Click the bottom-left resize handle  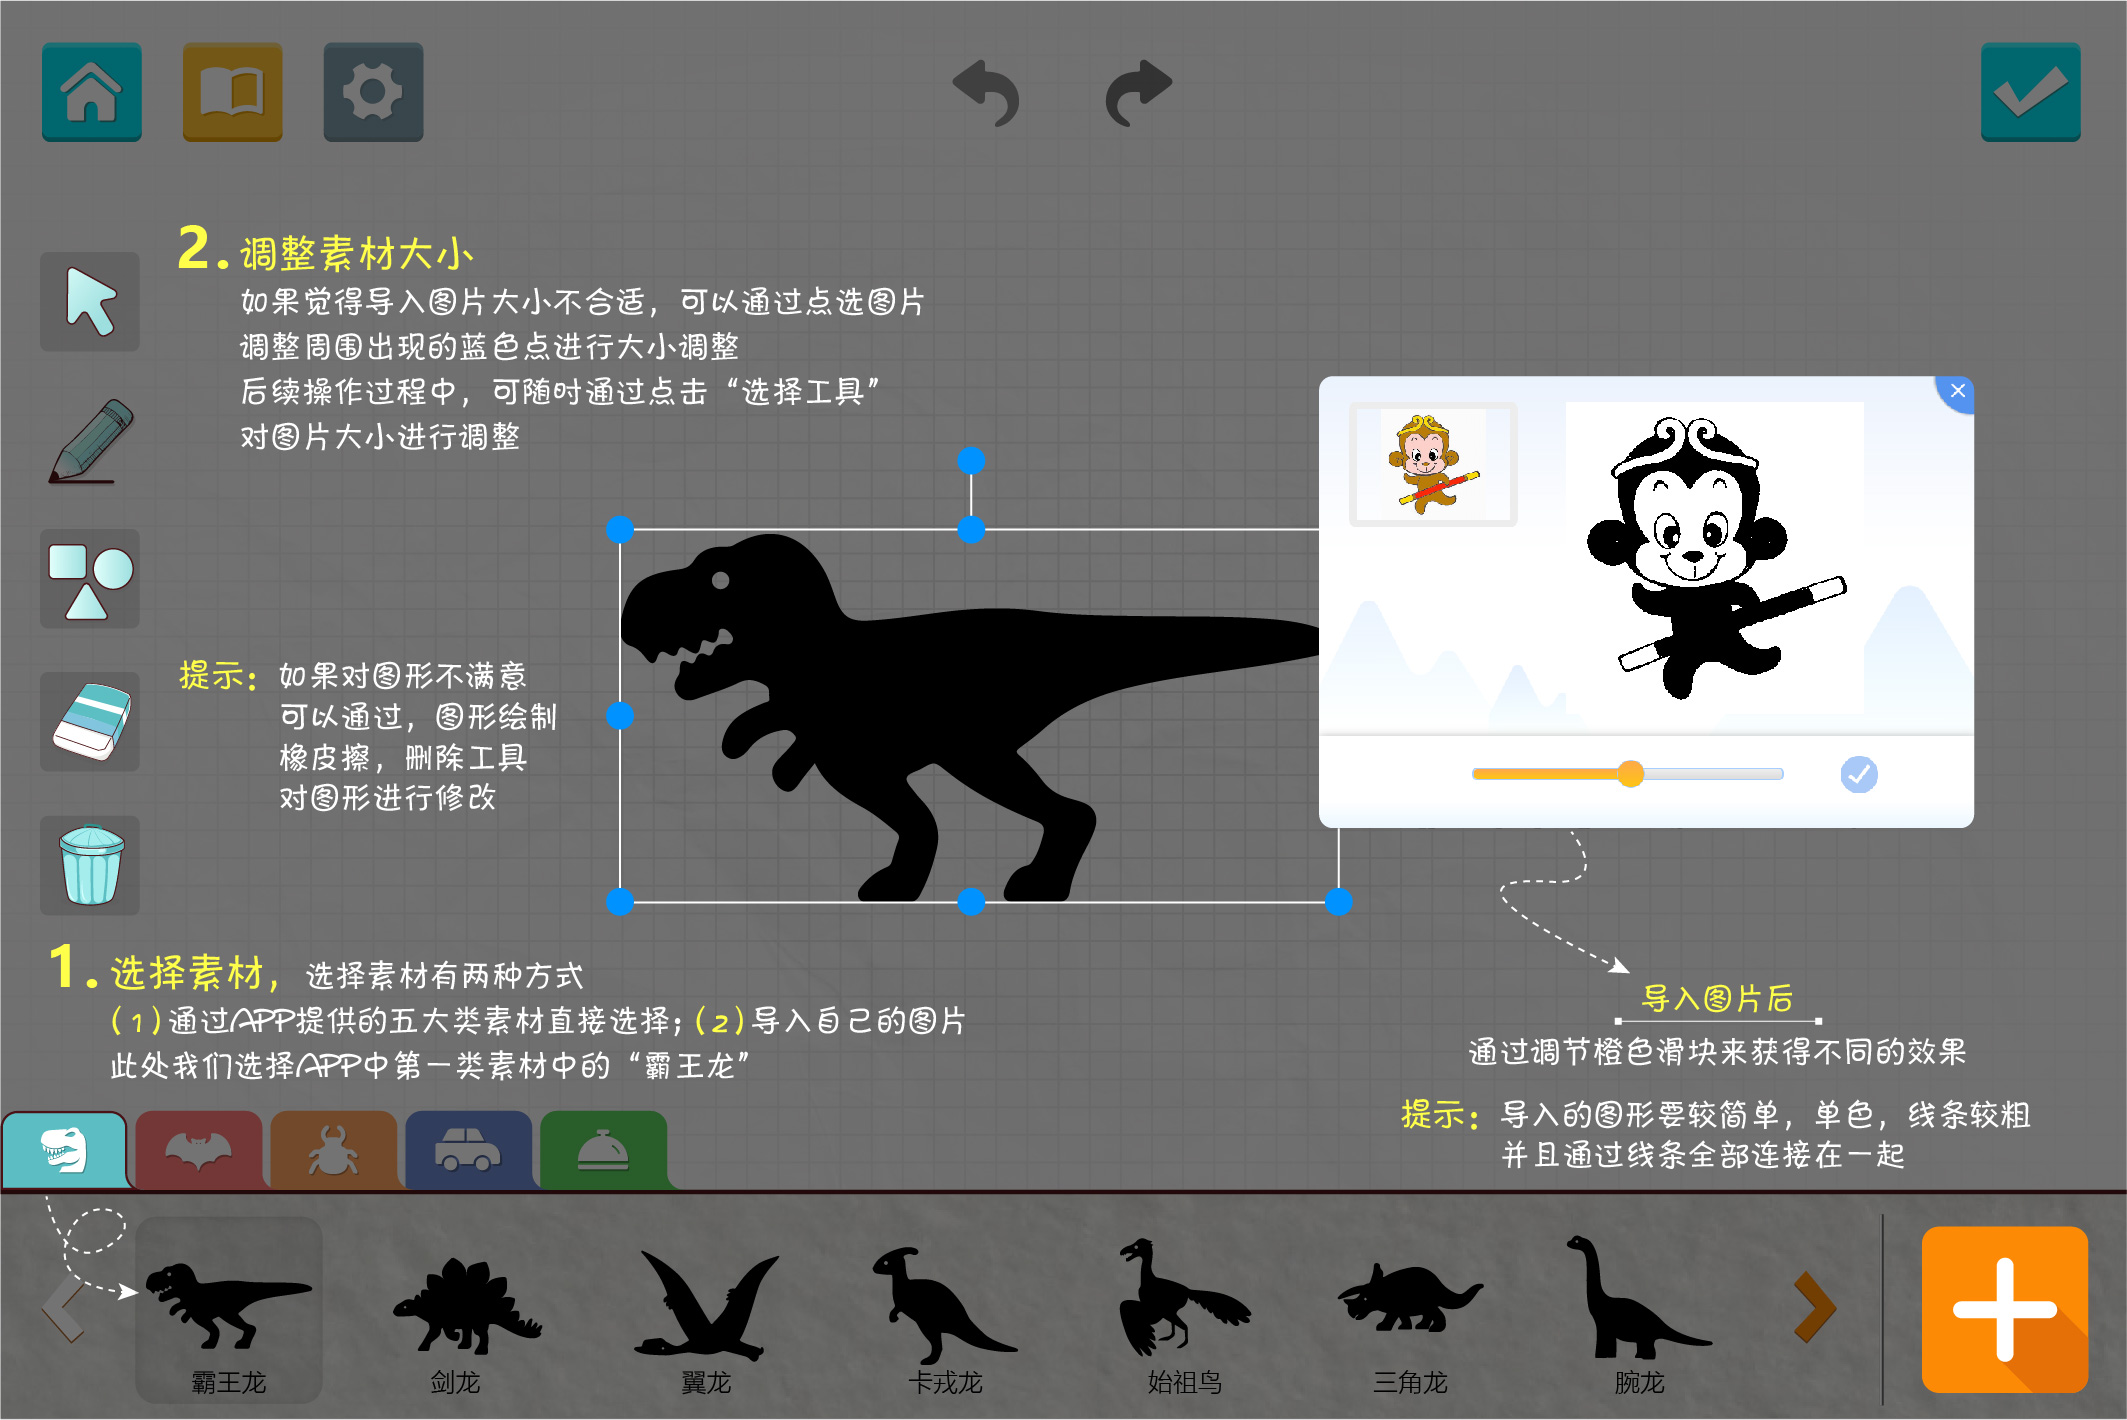(x=620, y=902)
